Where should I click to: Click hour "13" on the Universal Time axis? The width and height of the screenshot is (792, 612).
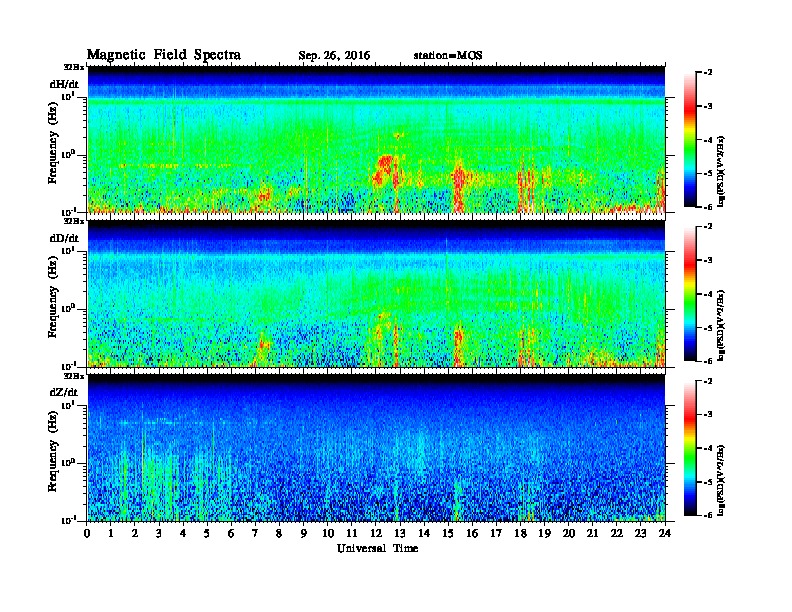[400, 534]
